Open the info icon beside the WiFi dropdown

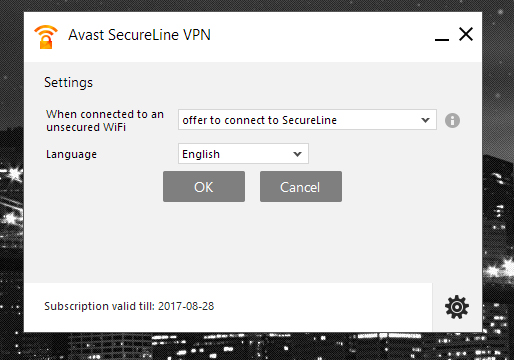452,120
